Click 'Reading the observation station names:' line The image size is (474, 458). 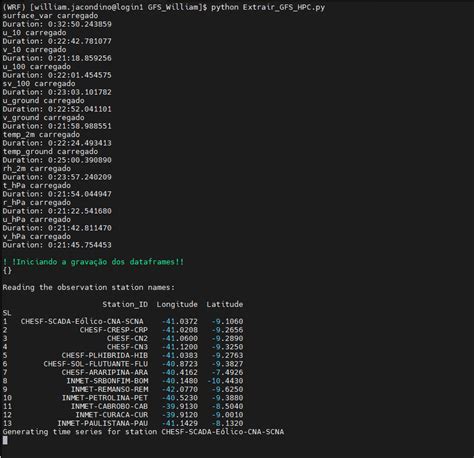[x=88, y=288]
